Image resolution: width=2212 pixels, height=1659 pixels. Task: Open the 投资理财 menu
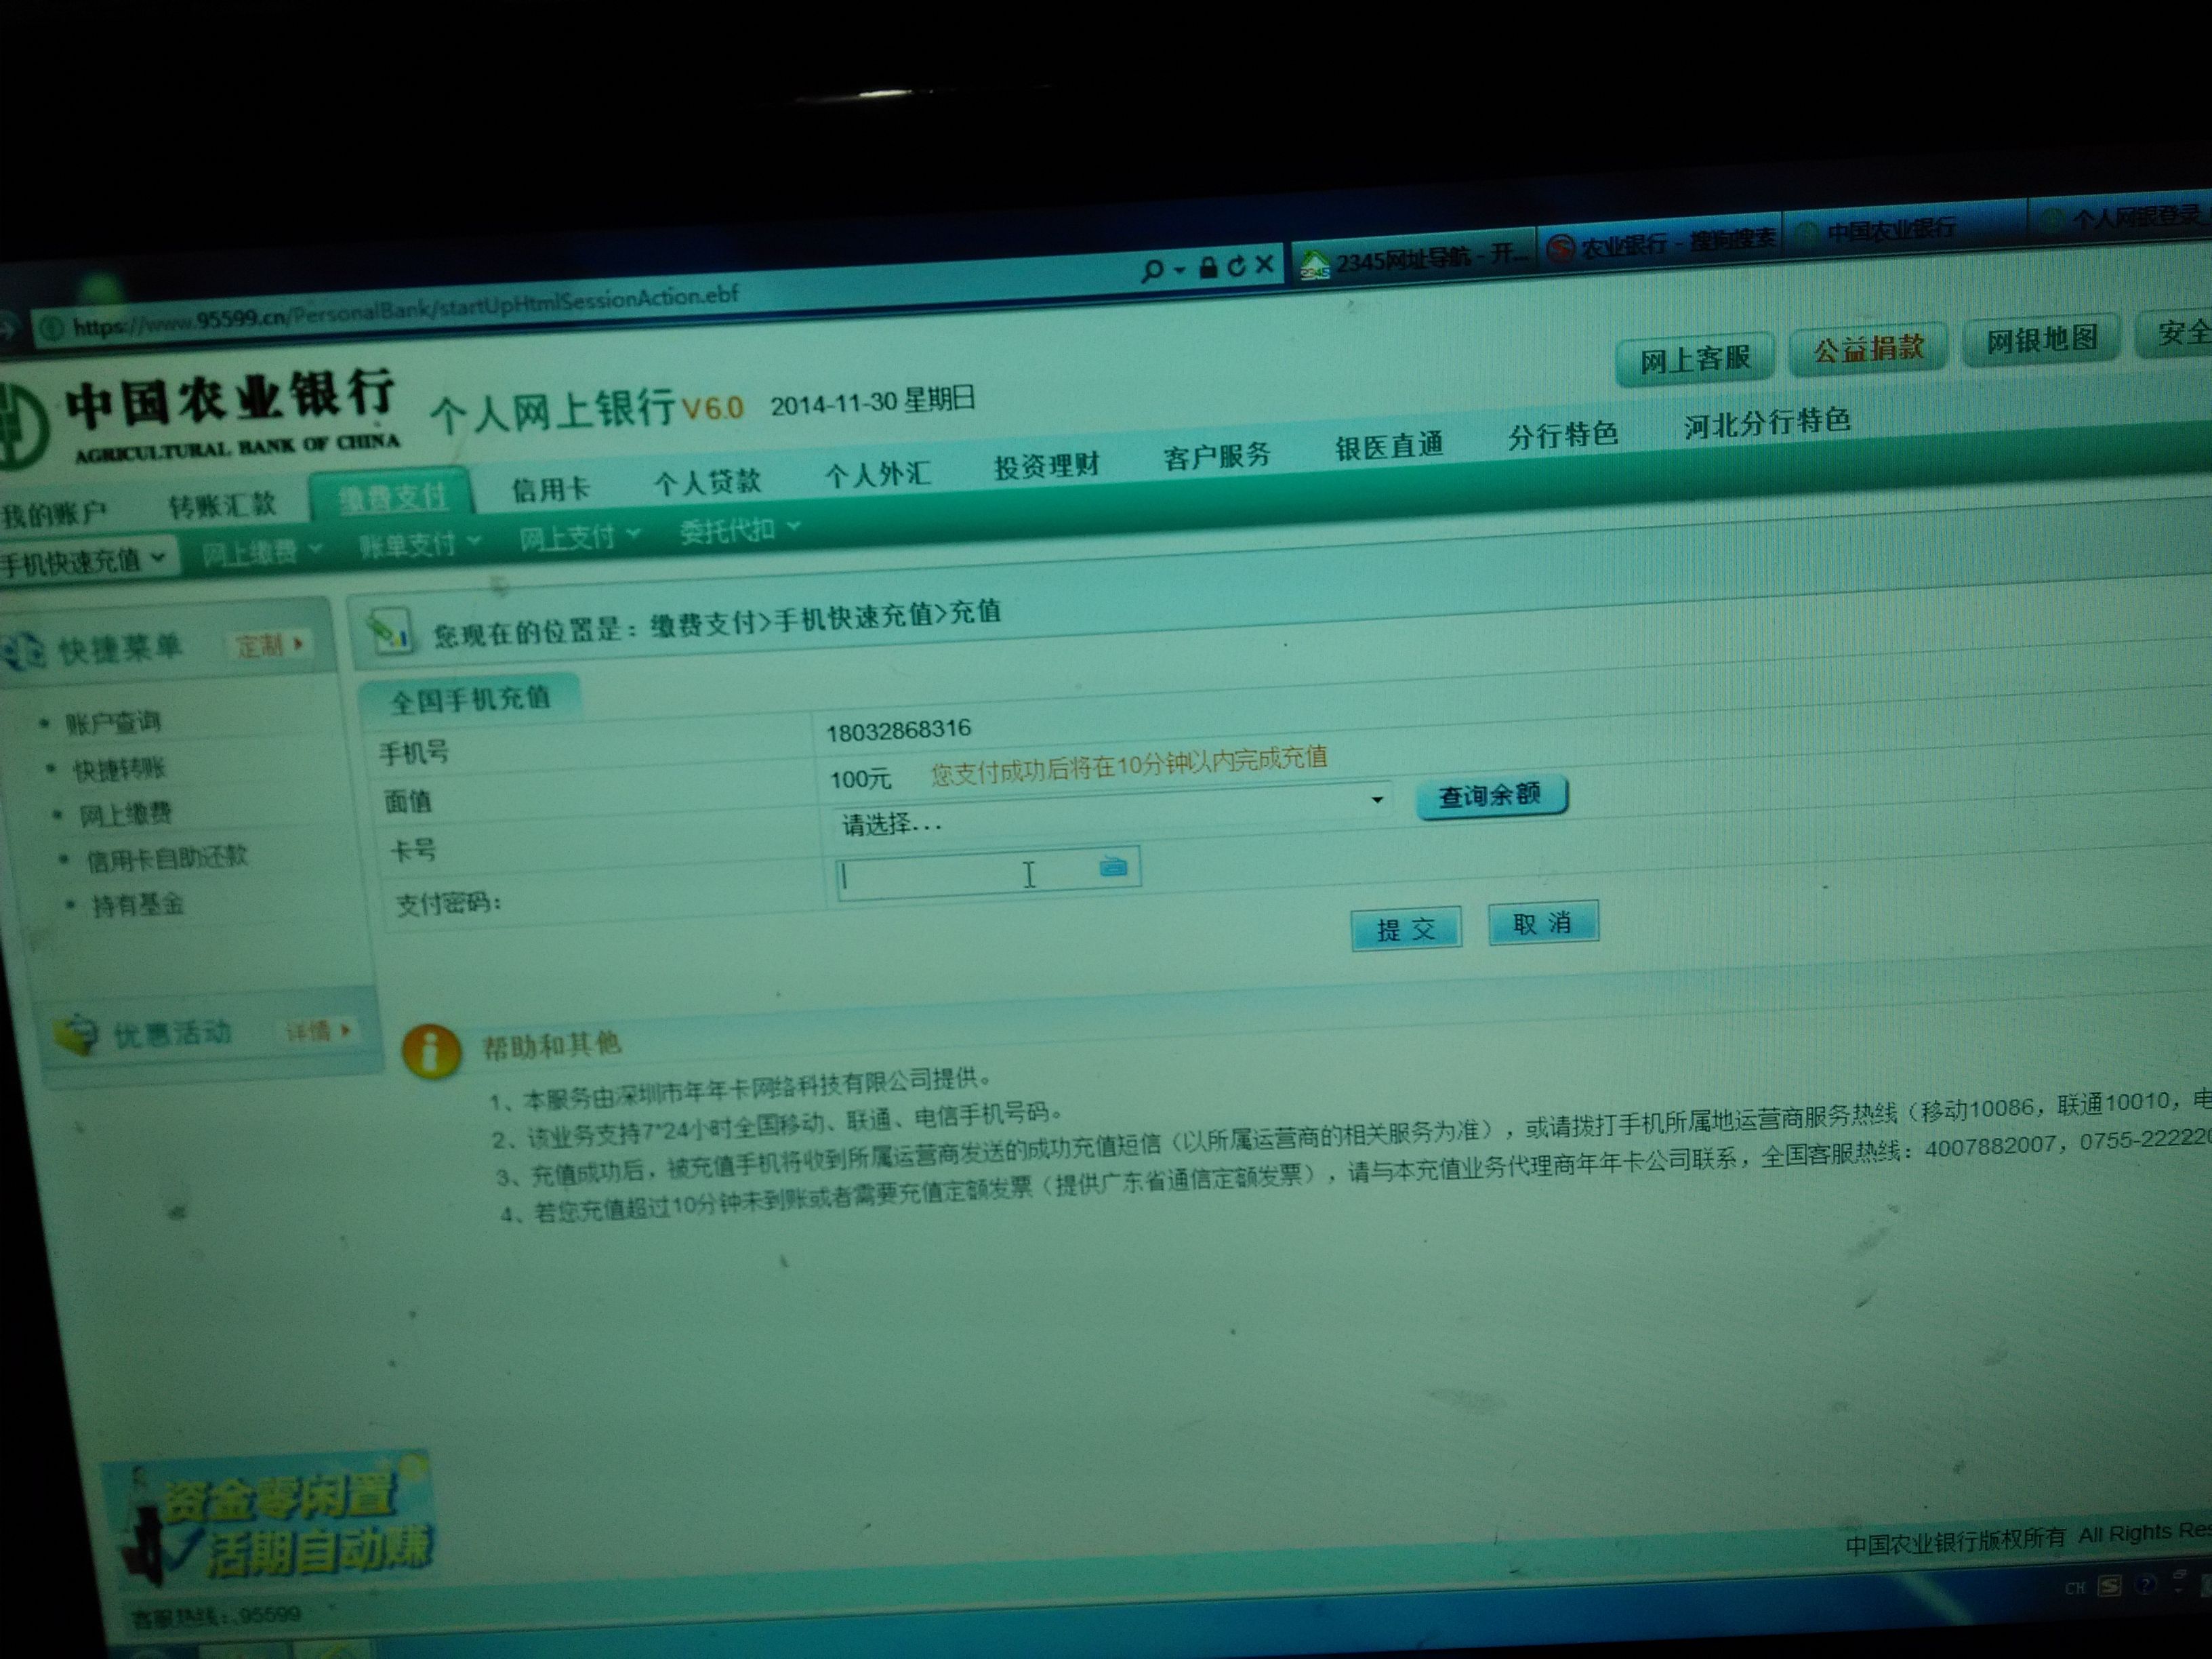tap(1047, 465)
